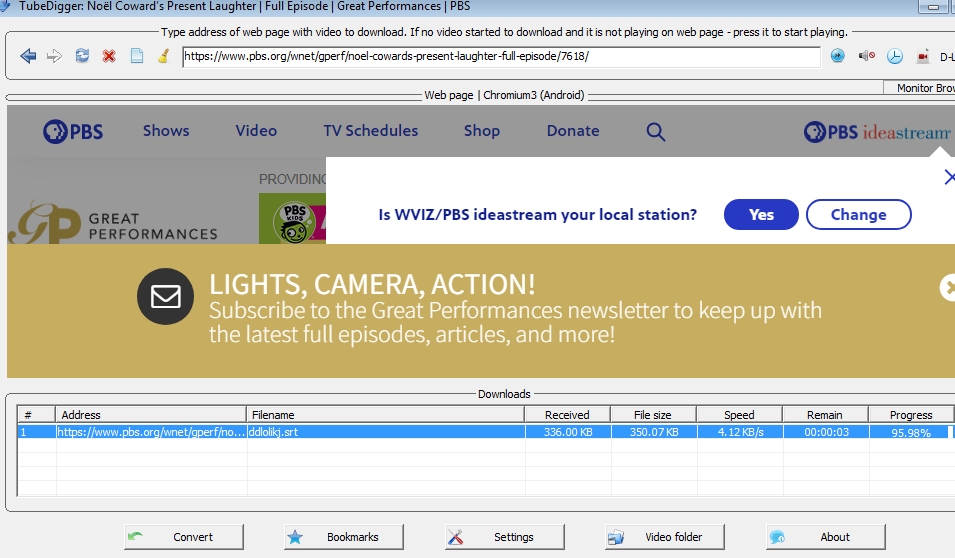This screenshot has height=558, width=955.
Task: Click the 336.00 KB received value
Action: coord(568,432)
